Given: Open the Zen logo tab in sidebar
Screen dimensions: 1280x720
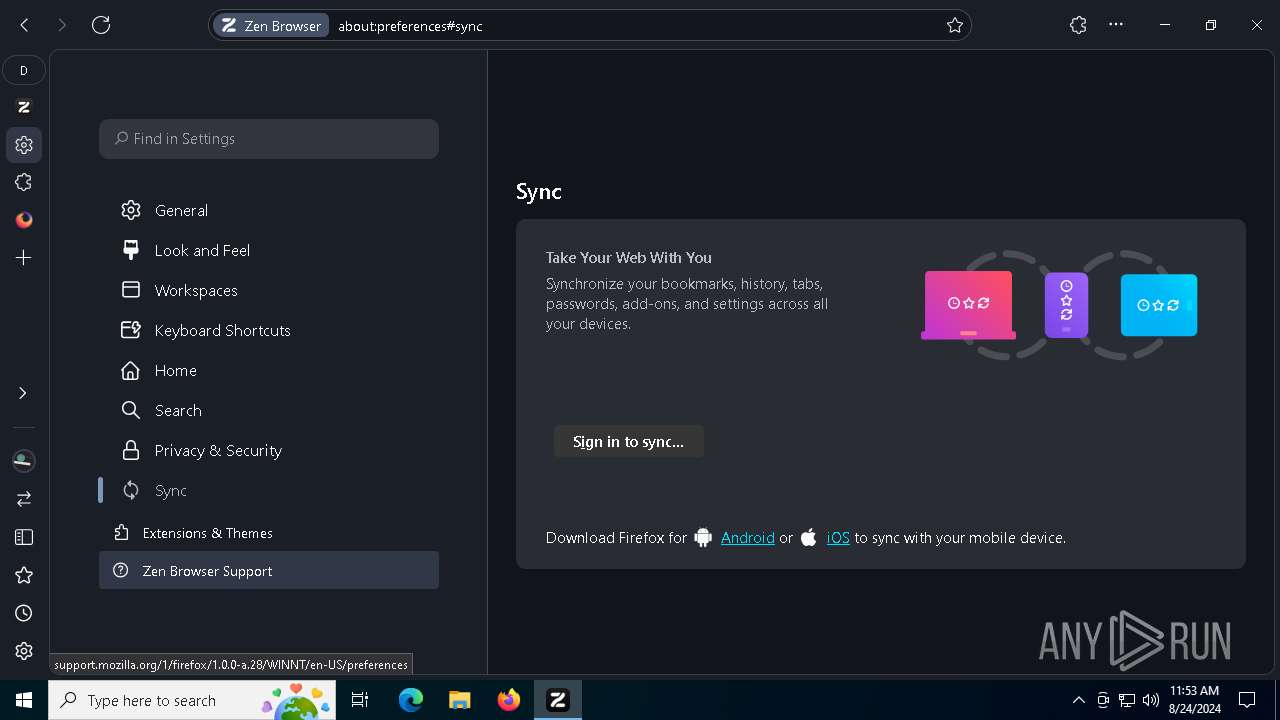Looking at the screenshot, I should [x=24, y=107].
